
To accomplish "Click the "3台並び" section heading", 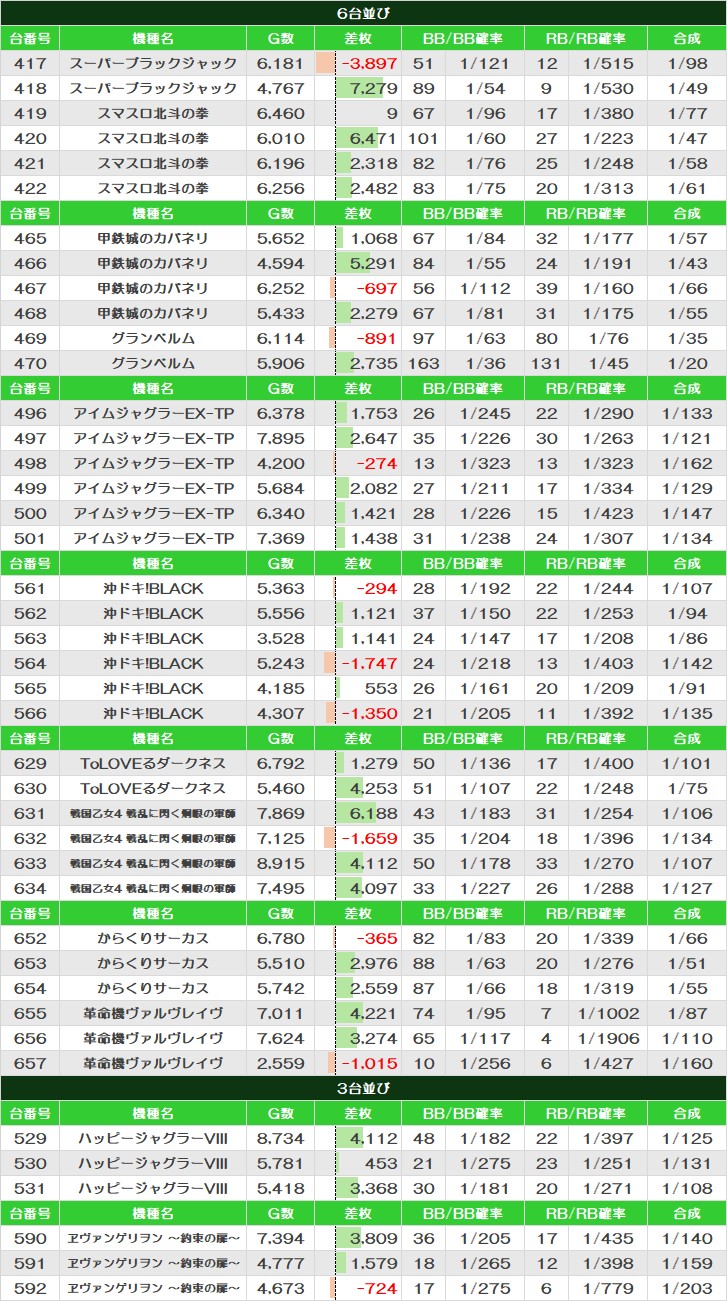I will 363,1088.
